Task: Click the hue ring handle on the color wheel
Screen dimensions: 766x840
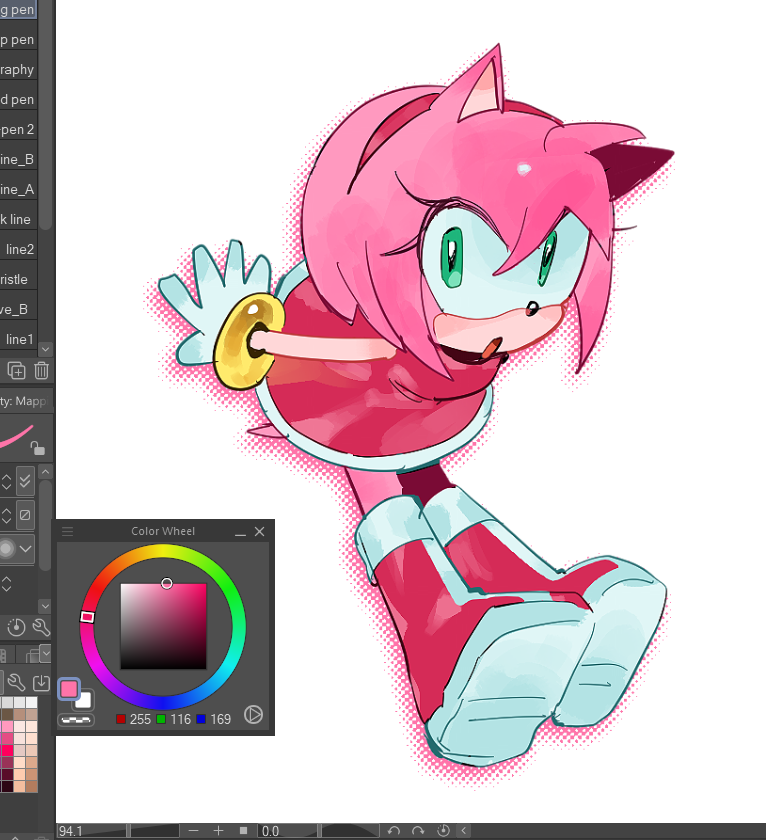Action: pos(87,617)
